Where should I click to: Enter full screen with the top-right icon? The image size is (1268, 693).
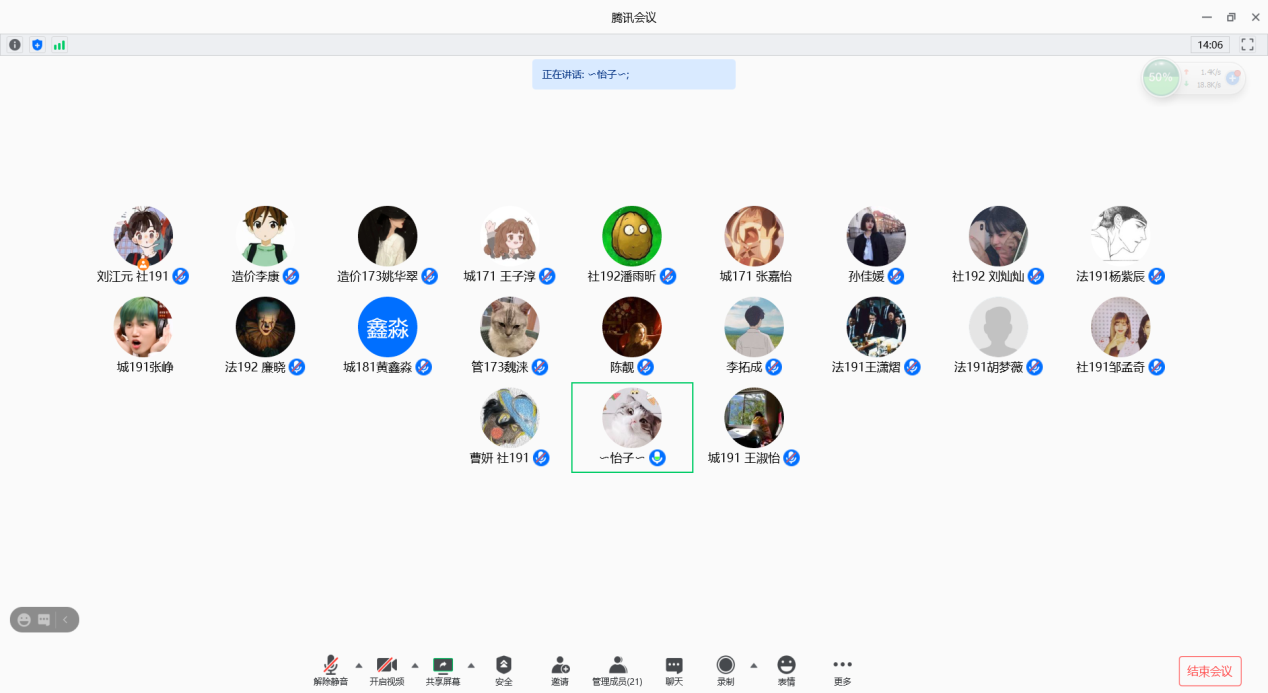pos(1247,45)
